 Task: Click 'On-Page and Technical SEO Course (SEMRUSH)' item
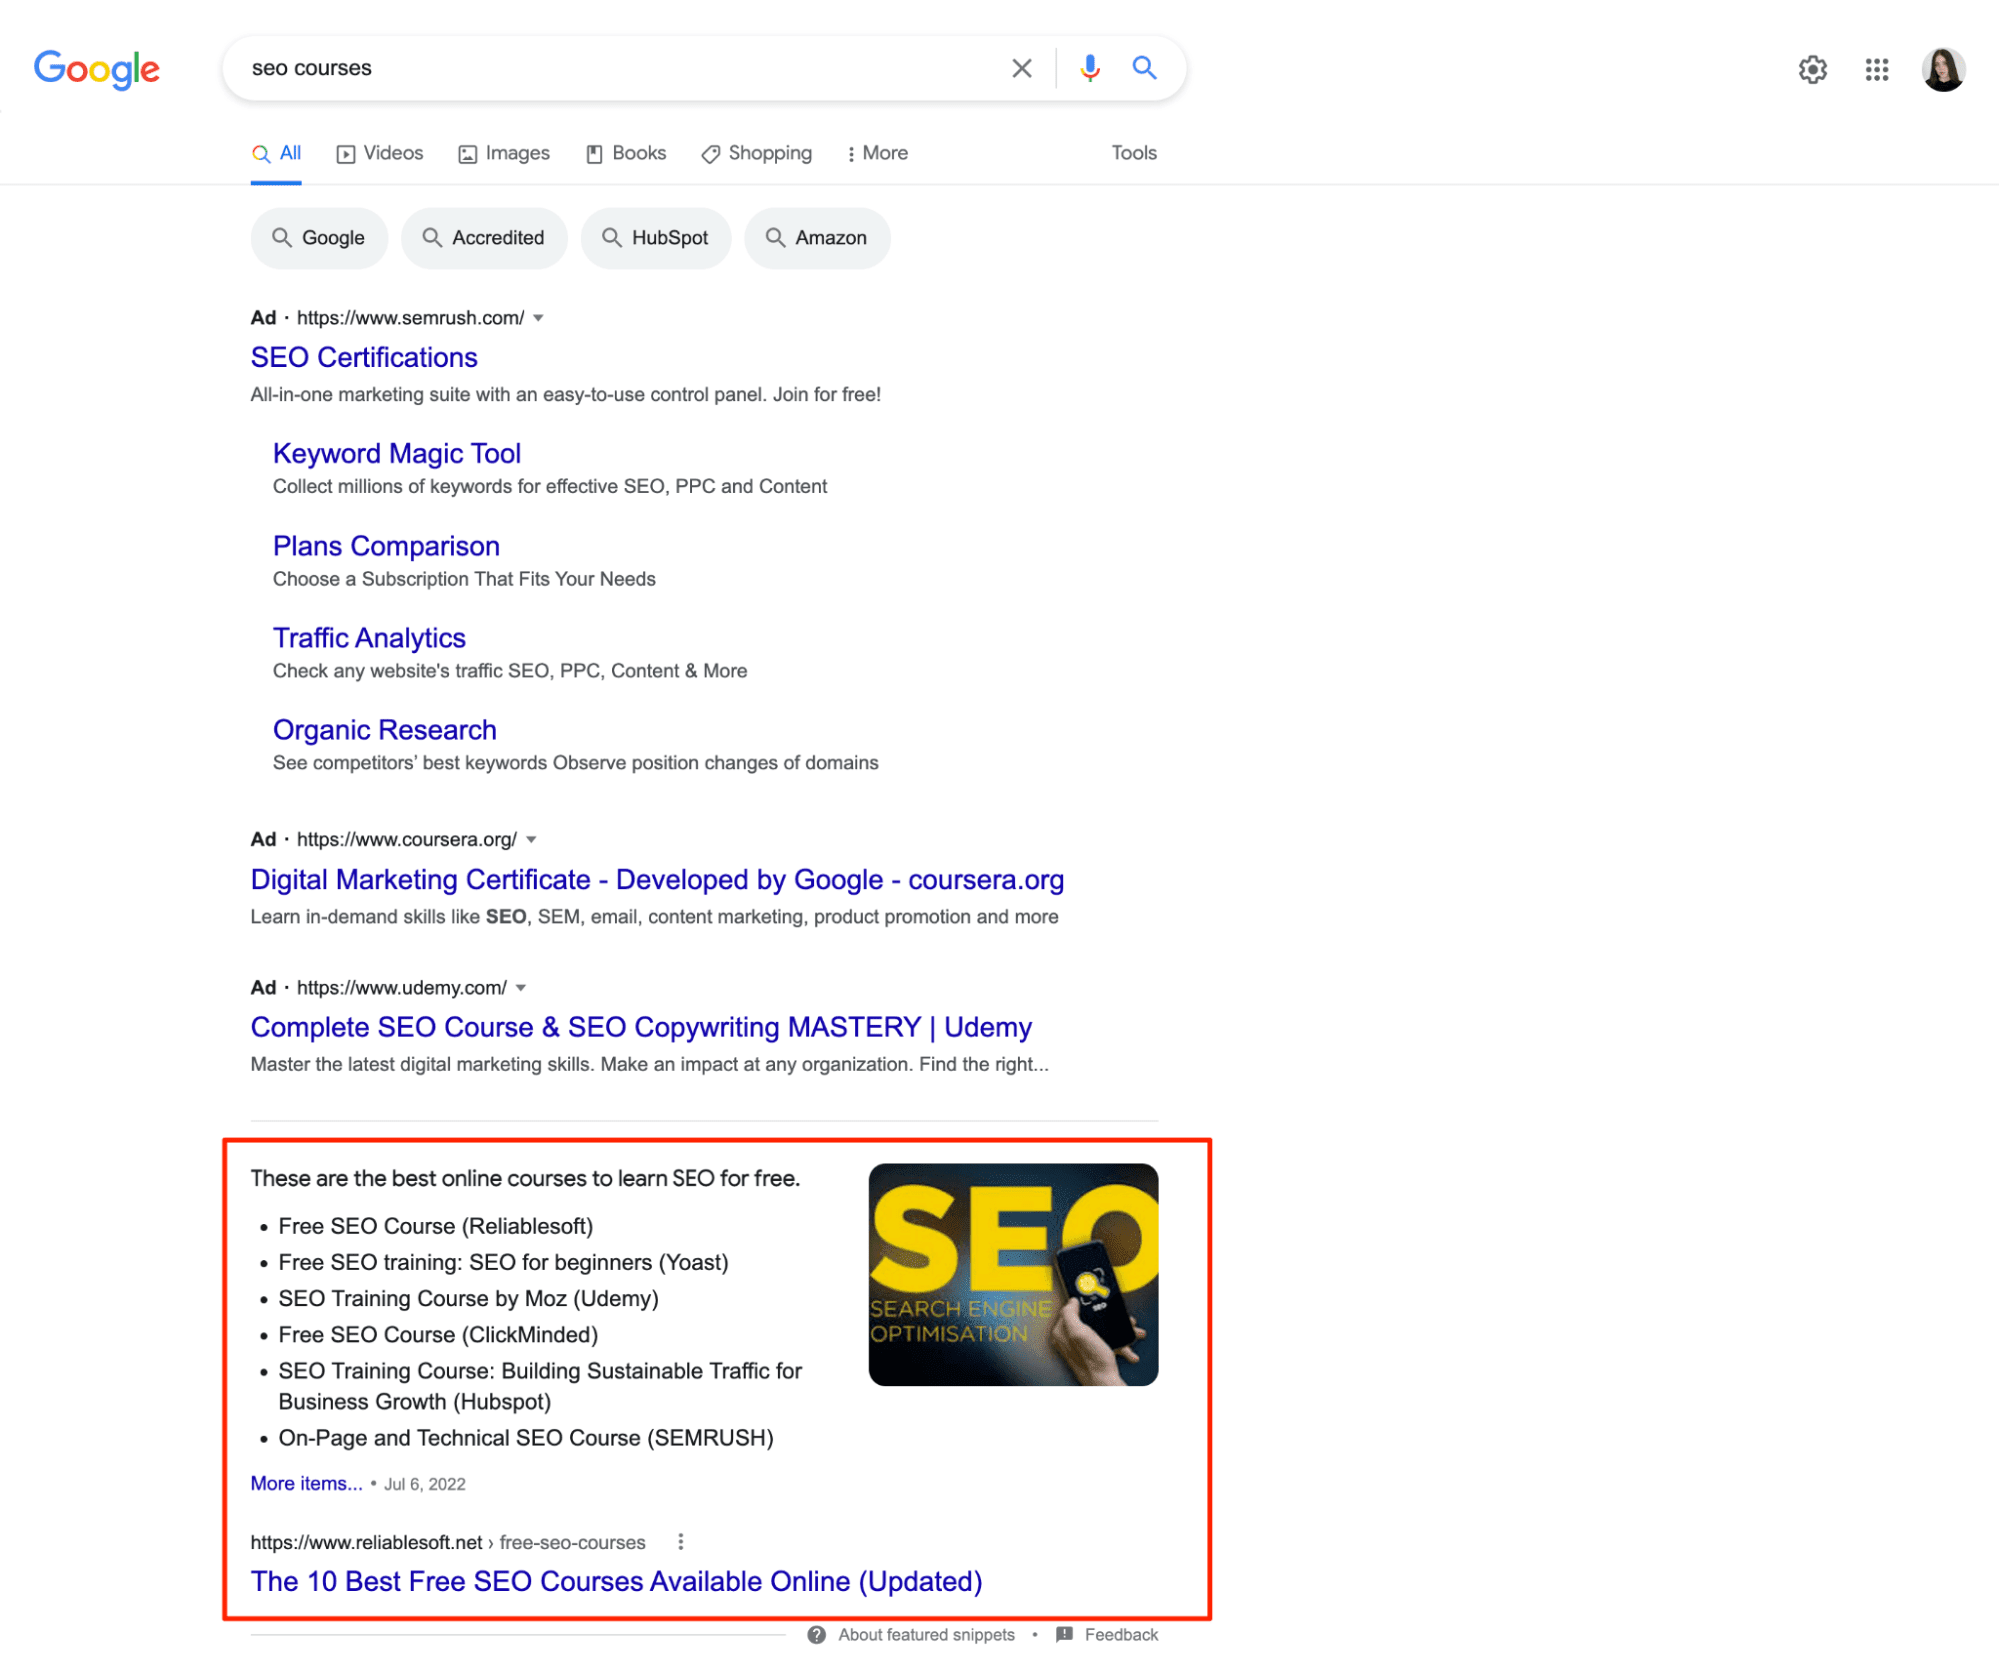point(526,1438)
